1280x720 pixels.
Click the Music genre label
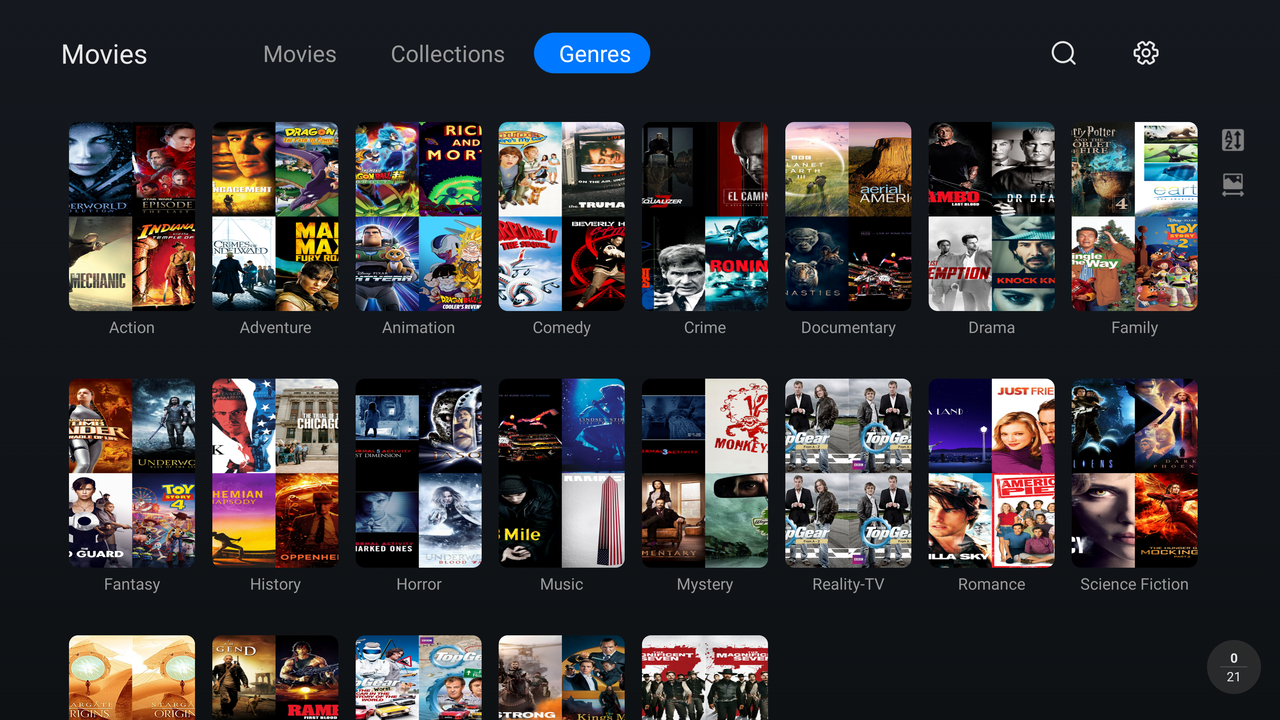562,585
